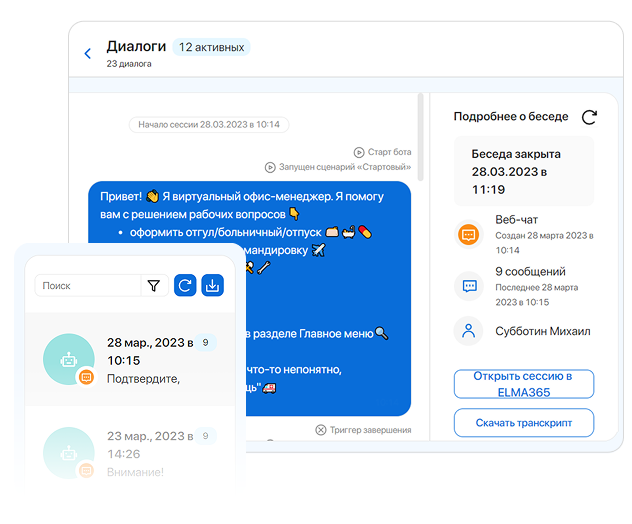Click 'Подтвердите,' preview text in dialog list
The width and height of the screenshot is (632, 524).
coord(143,379)
